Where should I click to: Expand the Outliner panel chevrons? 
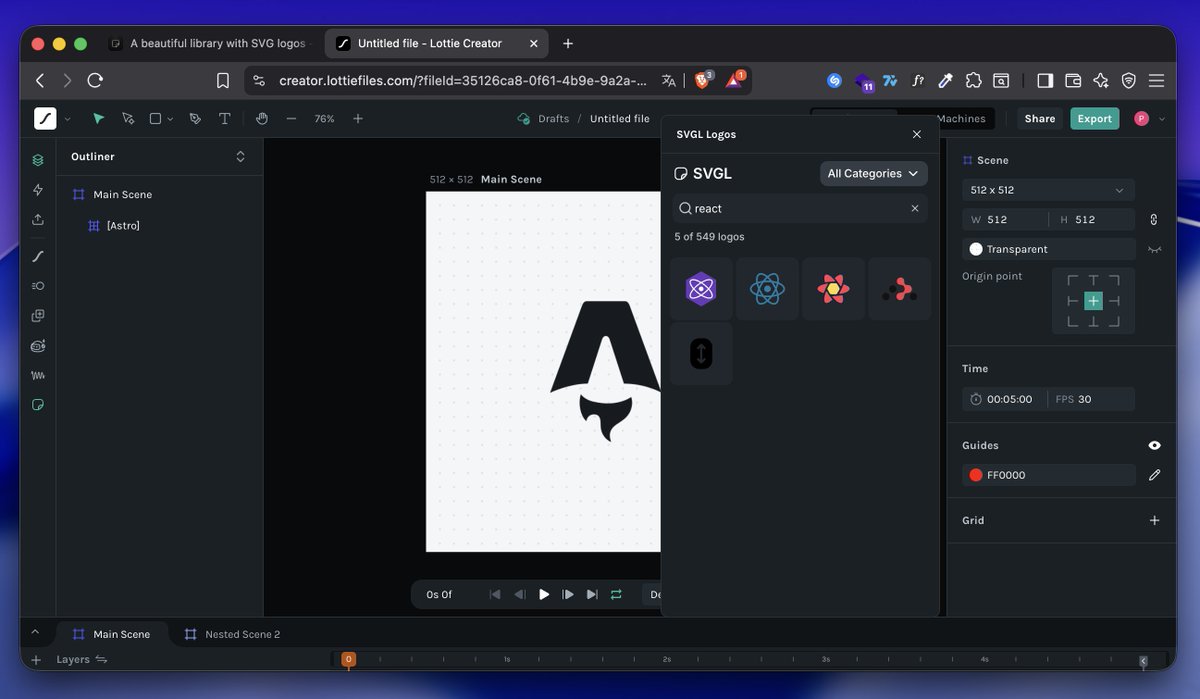click(x=240, y=157)
